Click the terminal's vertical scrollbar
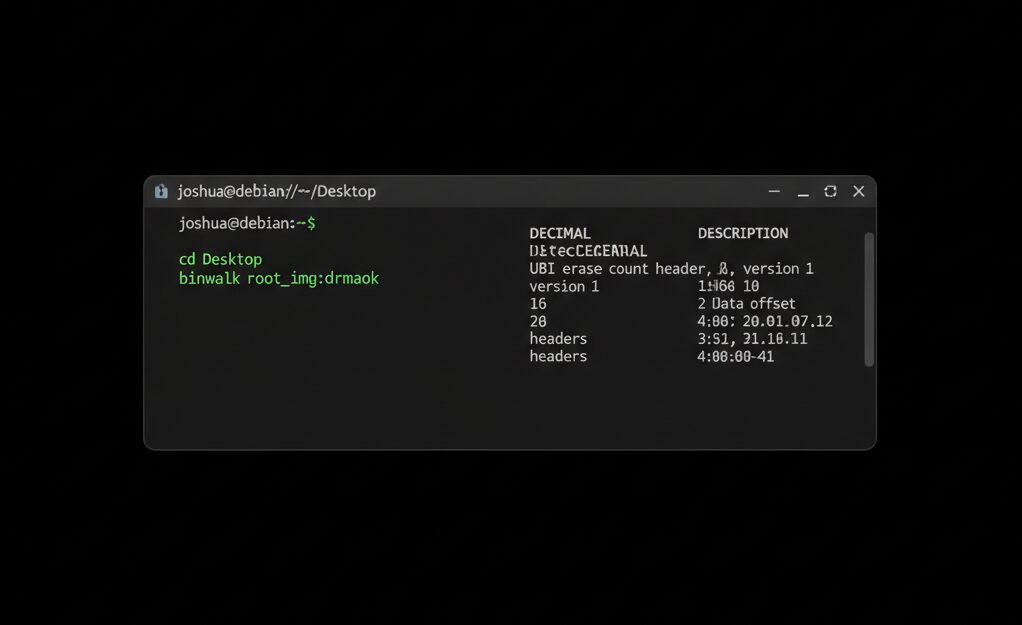The image size is (1022, 625). (x=868, y=299)
